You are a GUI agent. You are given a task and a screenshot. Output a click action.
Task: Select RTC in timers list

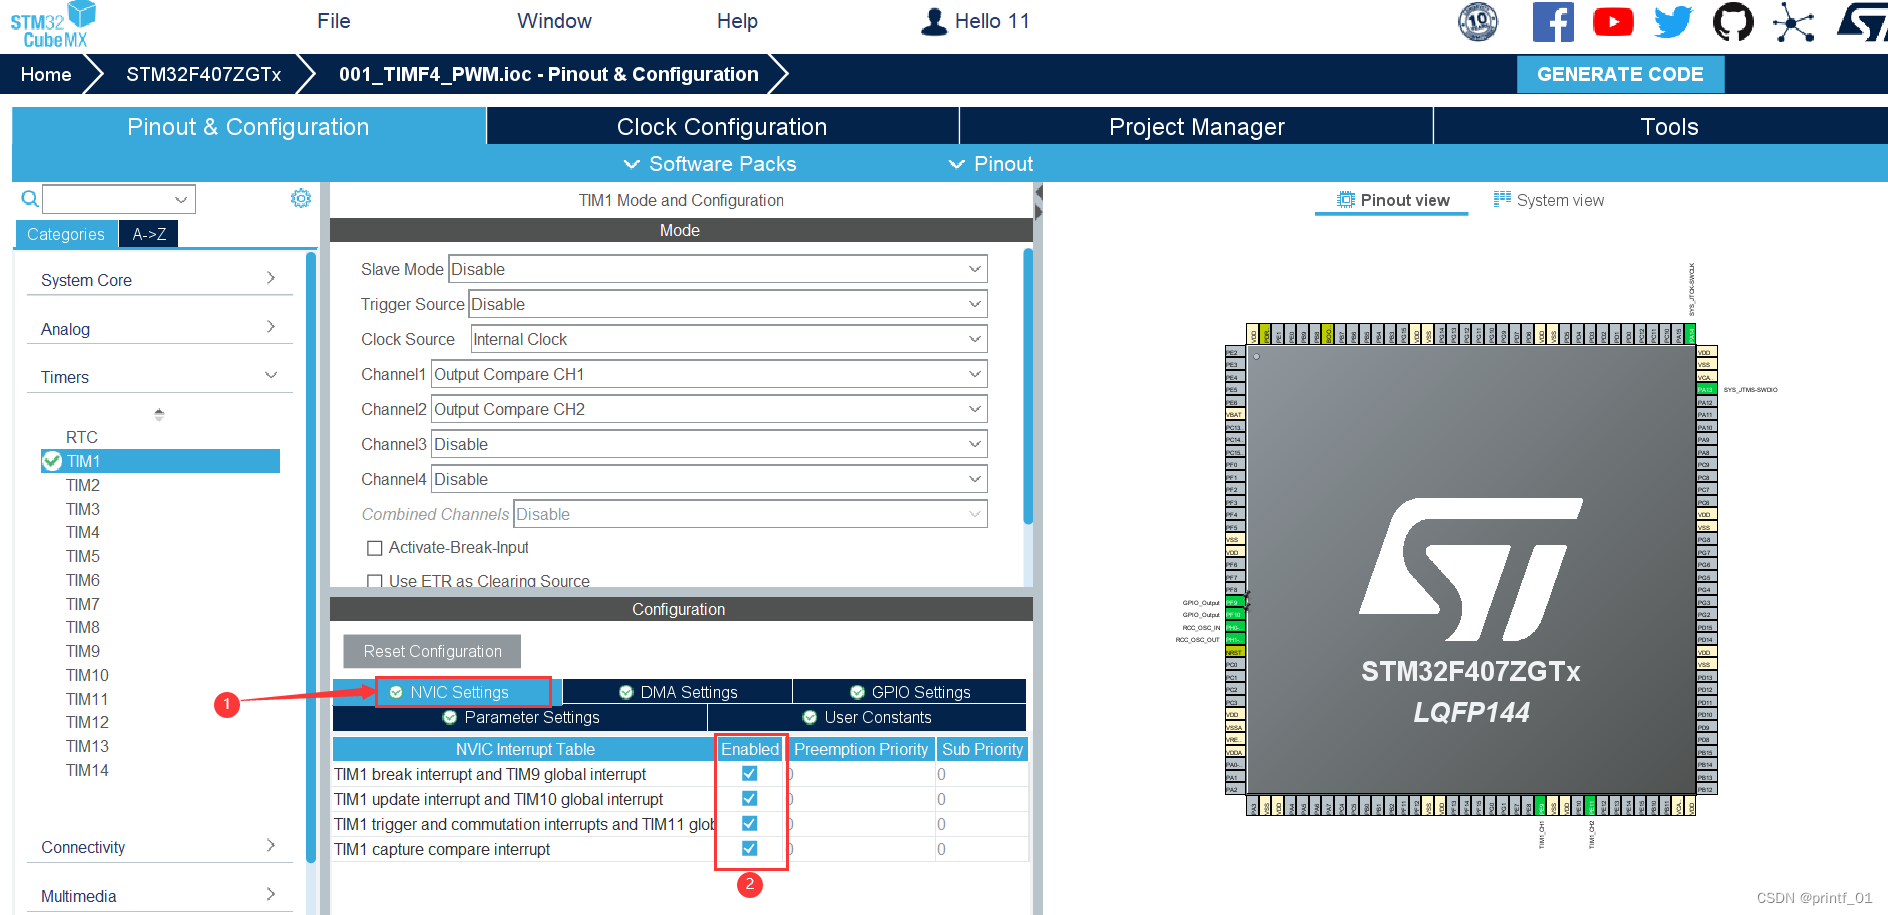click(x=82, y=437)
